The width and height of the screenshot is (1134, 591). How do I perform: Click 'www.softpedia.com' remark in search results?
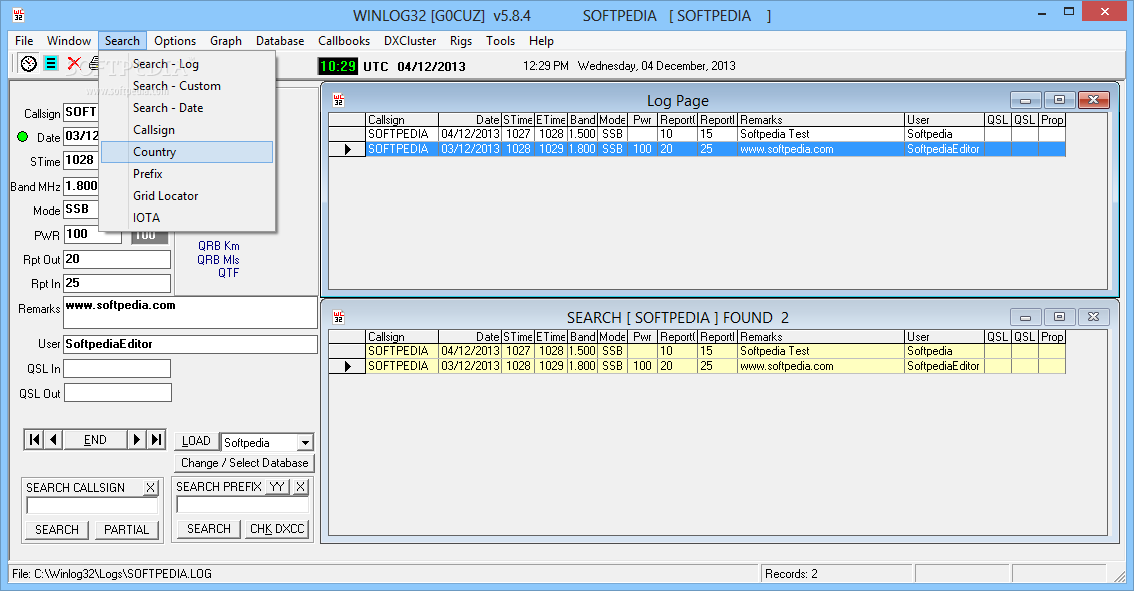(787, 366)
